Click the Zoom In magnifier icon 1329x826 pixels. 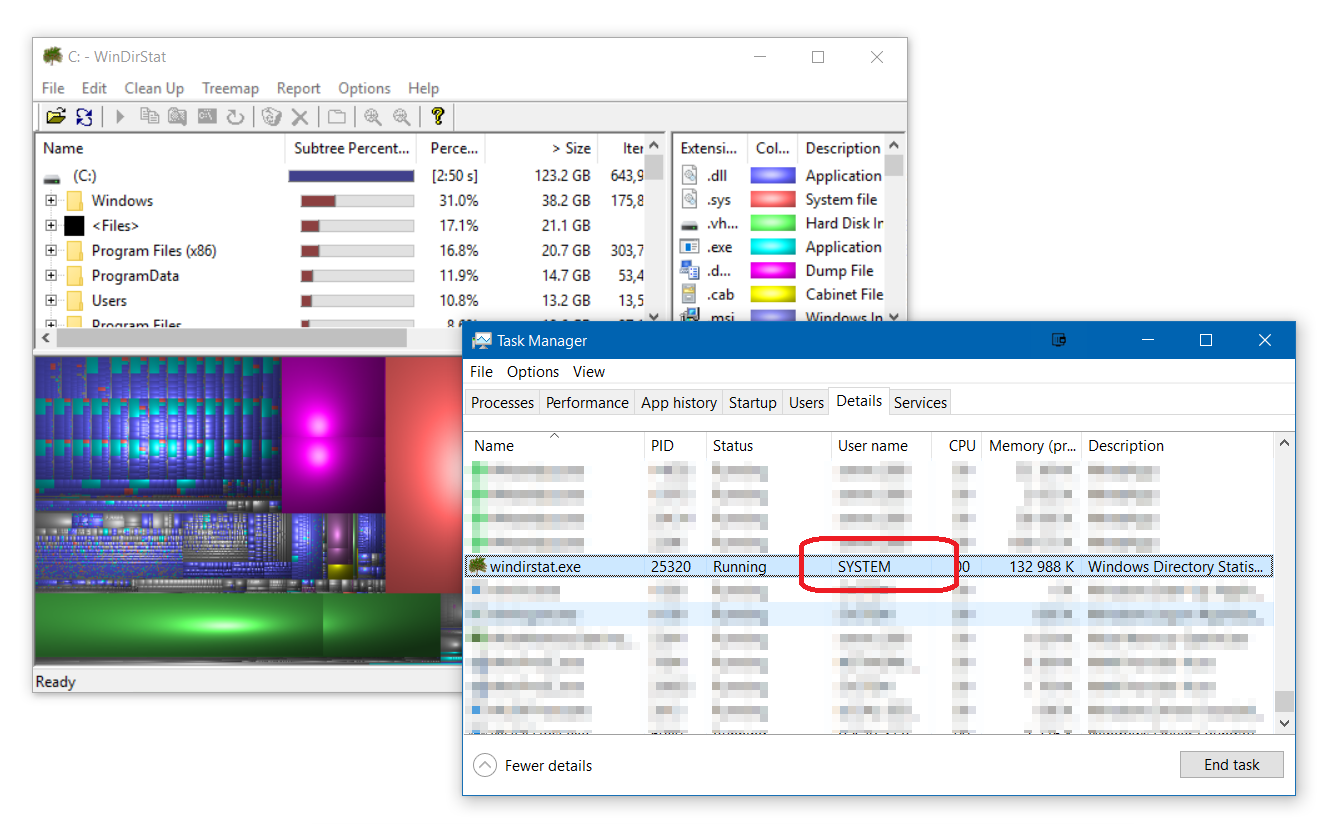(x=372, y=117)
